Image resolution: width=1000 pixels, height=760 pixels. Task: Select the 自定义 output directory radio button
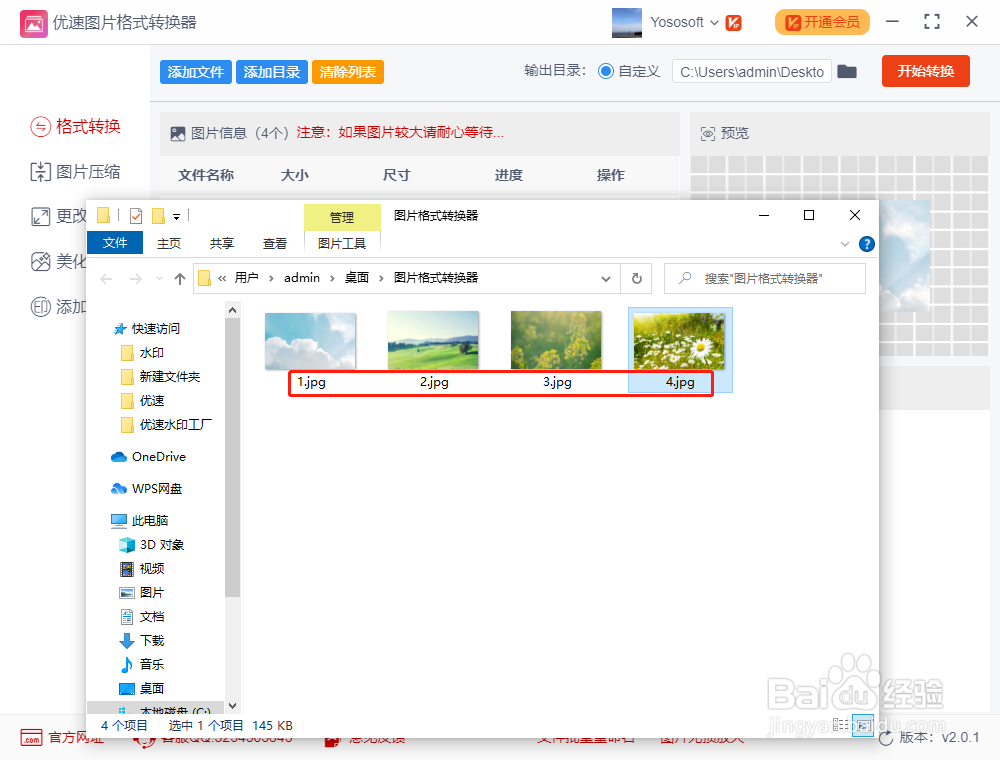tap(607, 71)
